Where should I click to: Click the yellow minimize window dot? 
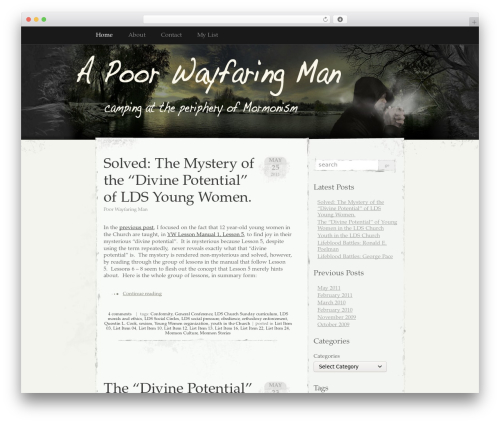tap(36, 19)
